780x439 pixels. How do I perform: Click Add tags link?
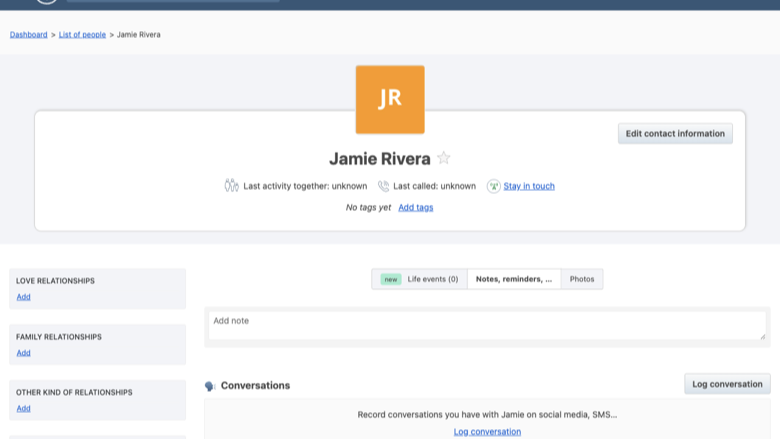pos(415,207)
